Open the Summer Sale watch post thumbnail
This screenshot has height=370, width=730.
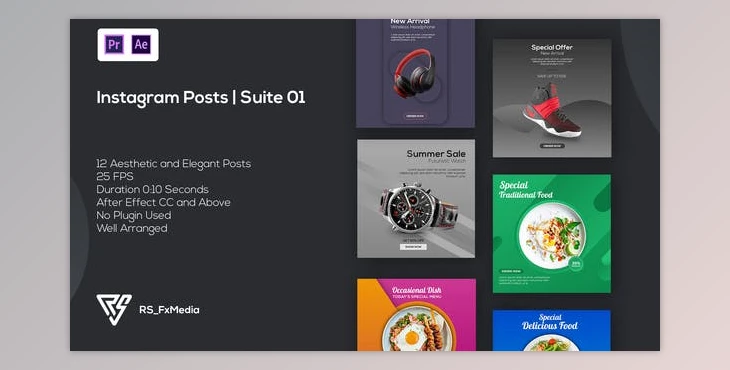pyautogui.click(x=416, y=198)
